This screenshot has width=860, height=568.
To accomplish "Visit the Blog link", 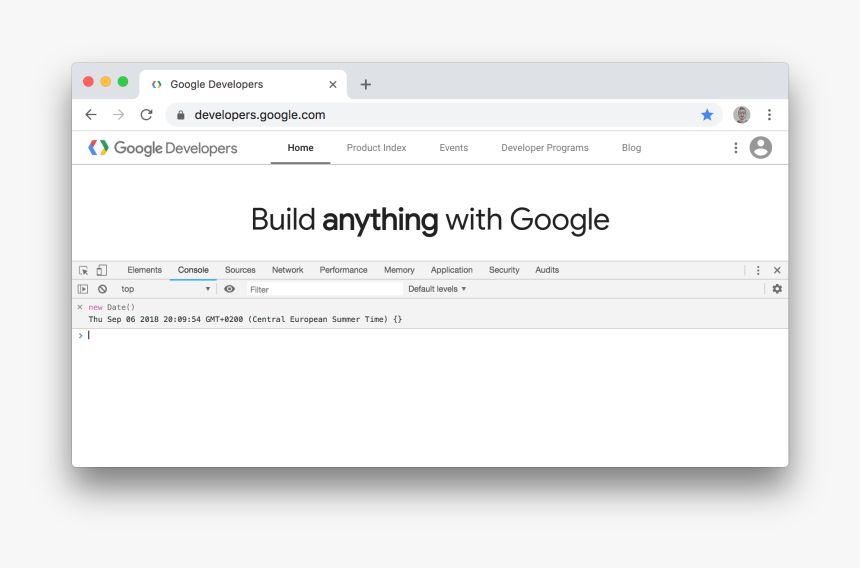I will 631,148.
